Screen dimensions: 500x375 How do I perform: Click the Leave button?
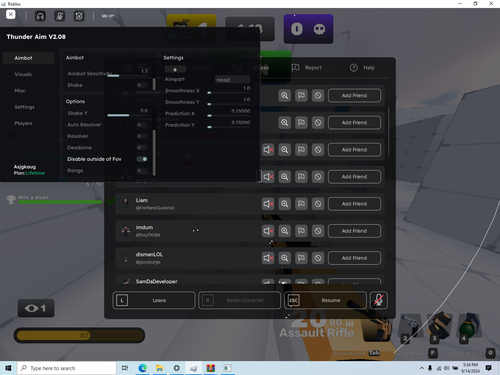154,300
